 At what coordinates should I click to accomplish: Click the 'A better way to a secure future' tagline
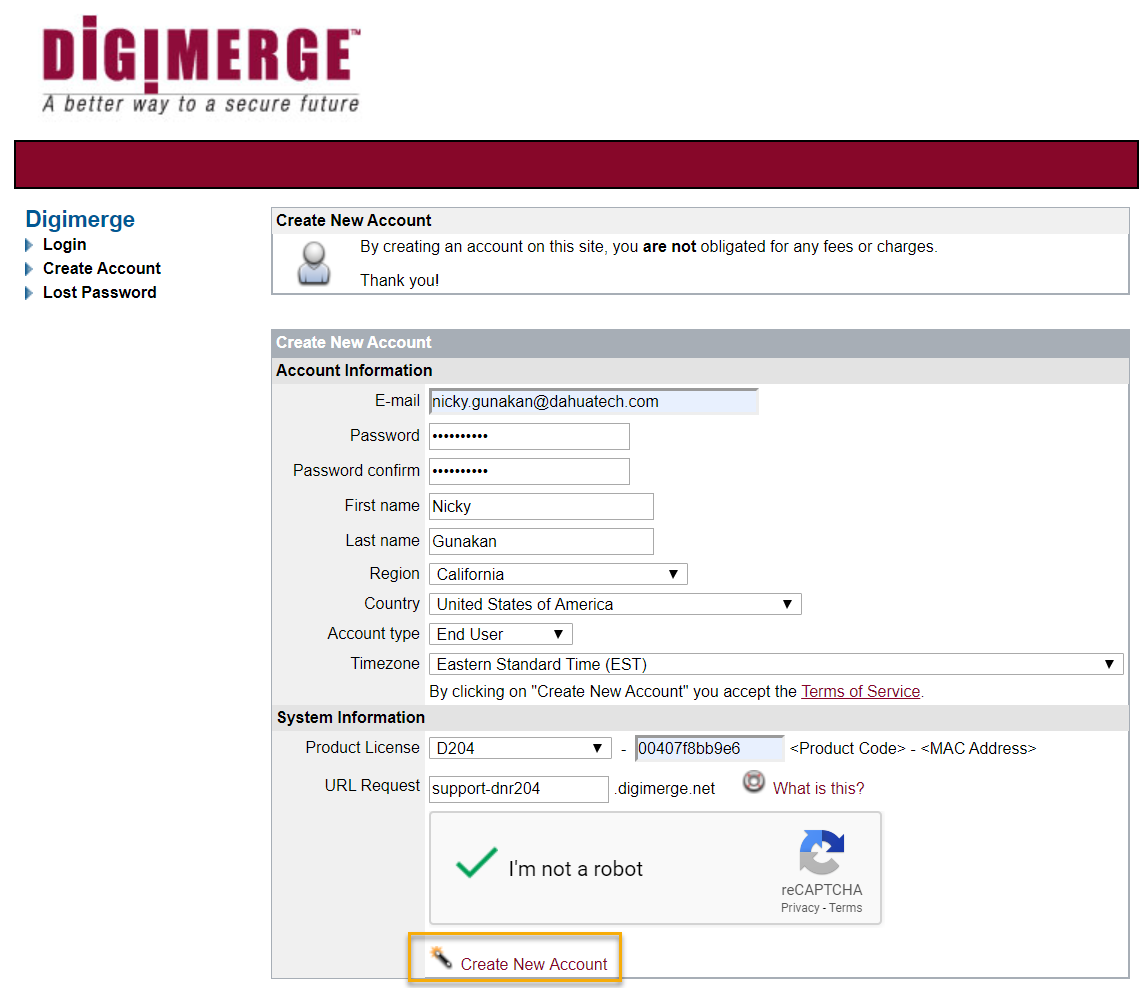pos(201,104)
